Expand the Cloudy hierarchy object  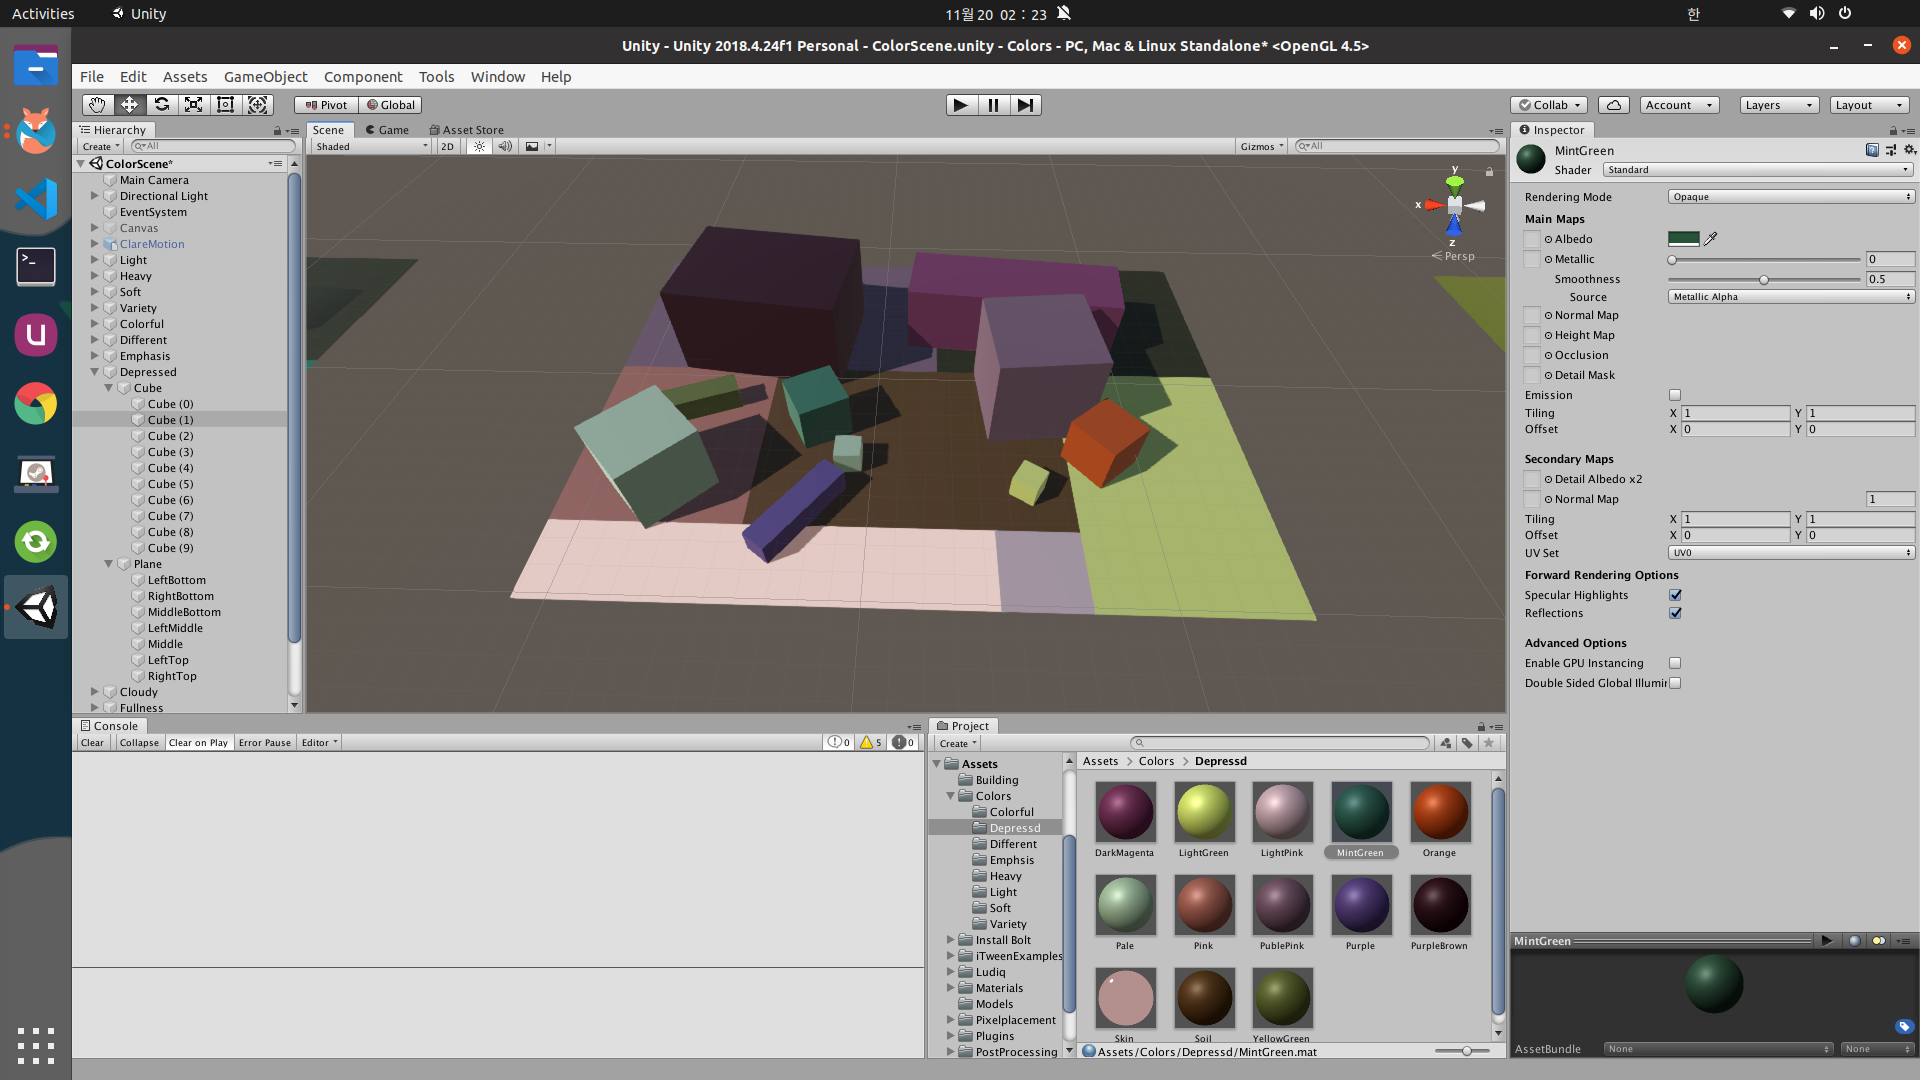(95, 692)
